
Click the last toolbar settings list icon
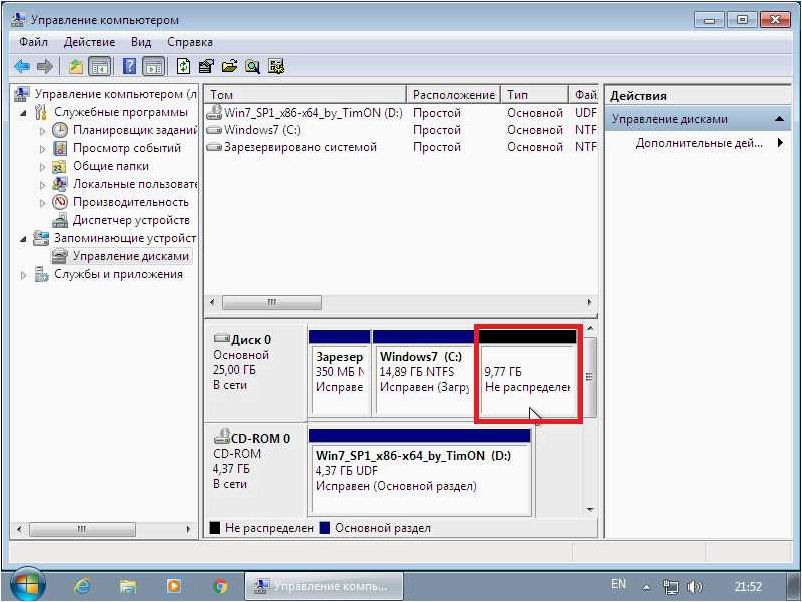276,66
